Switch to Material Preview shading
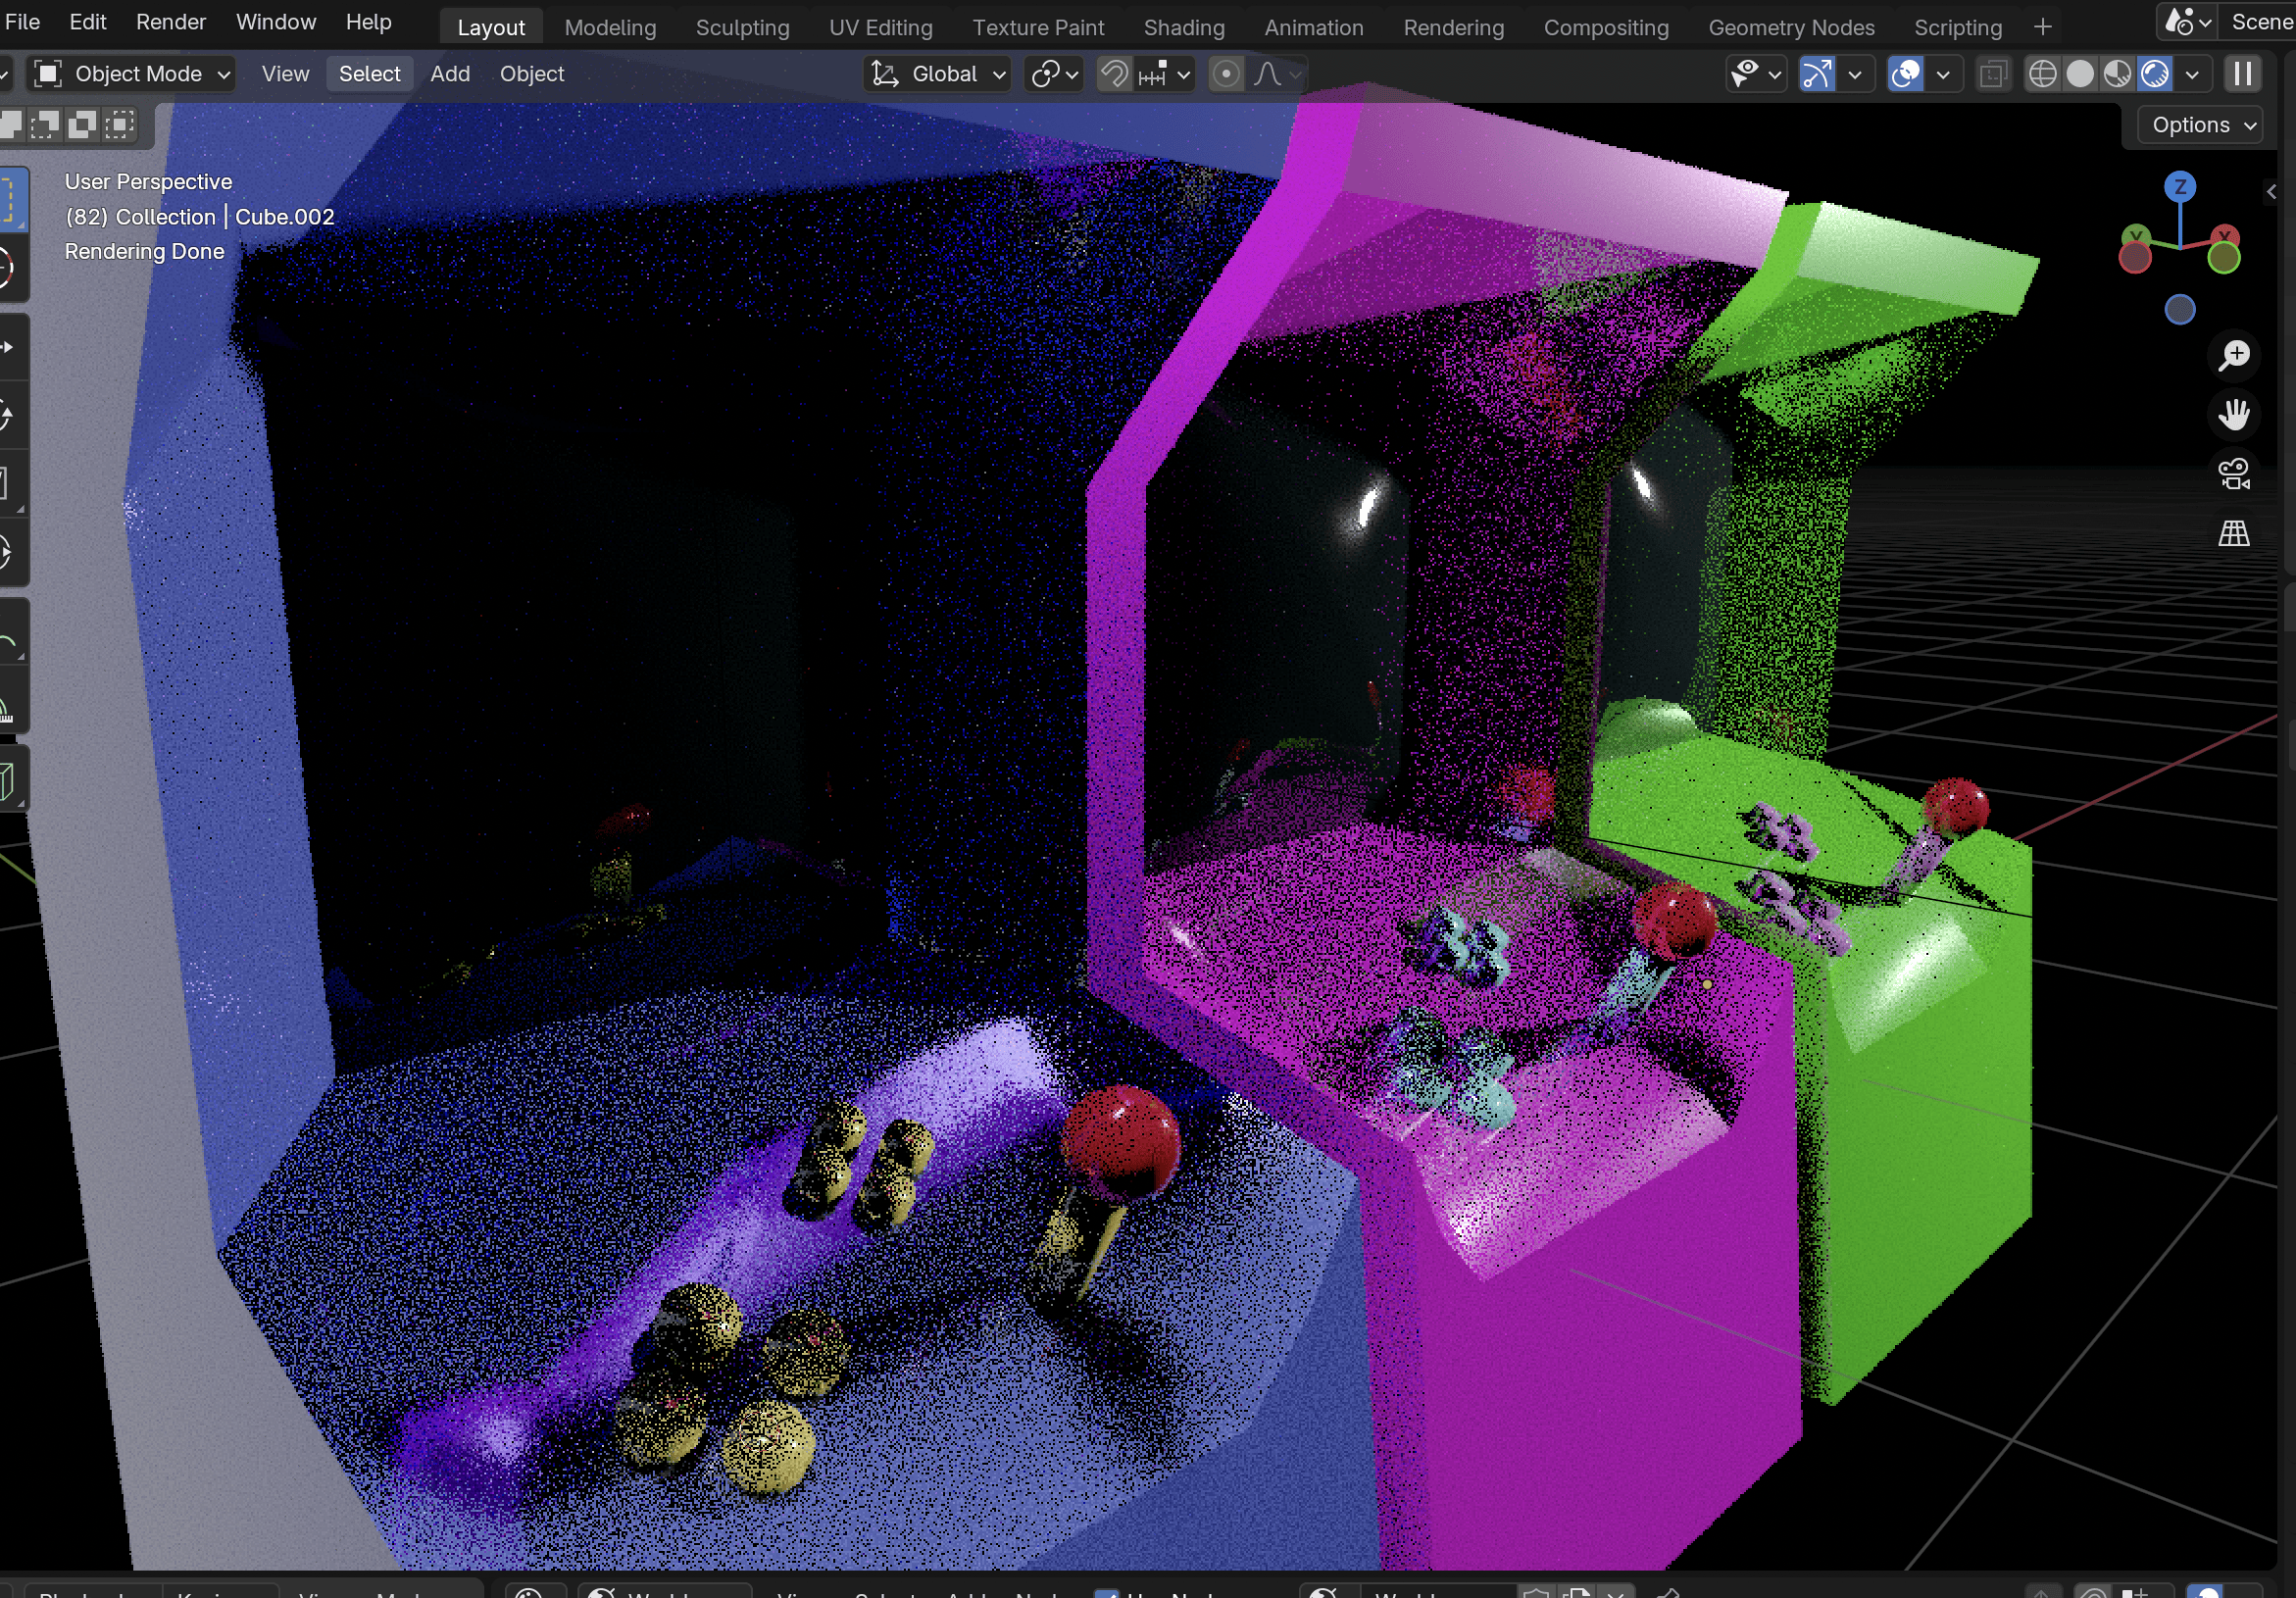The width and height of the screenshot is (2296, 1598). (2117, 74)
